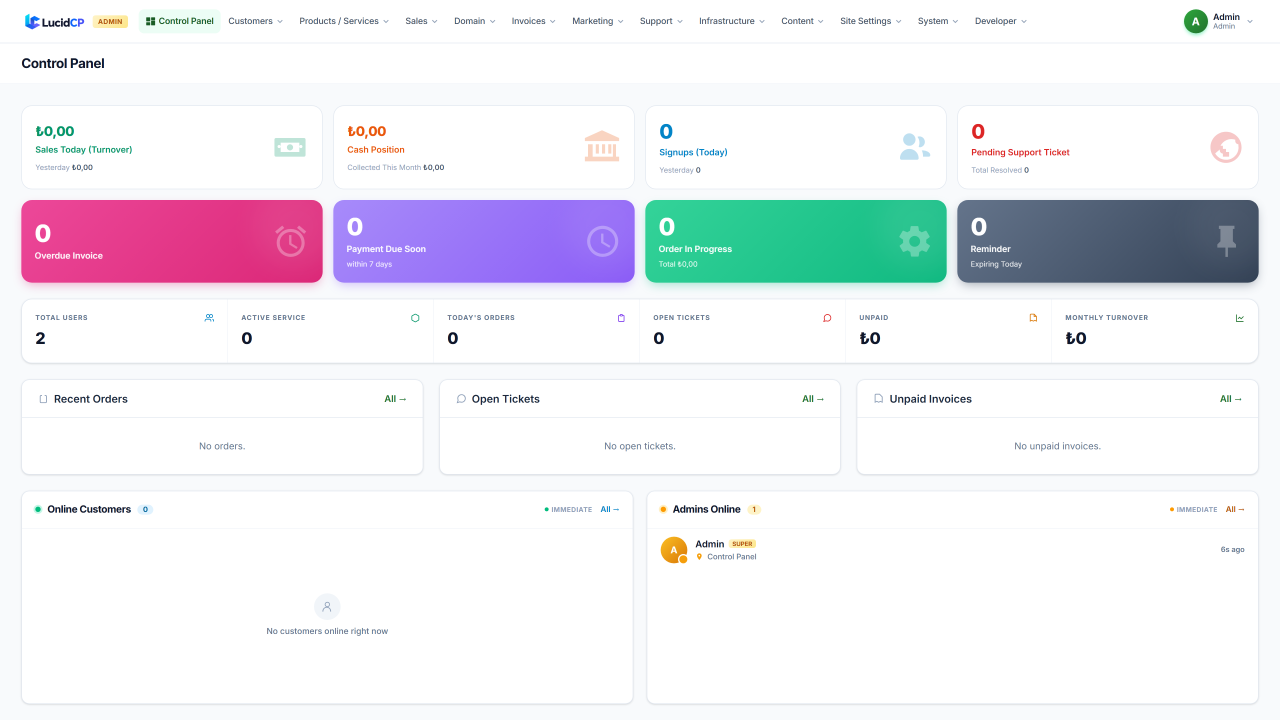Click the people icon beside Total Users

[x=209, y=318]
